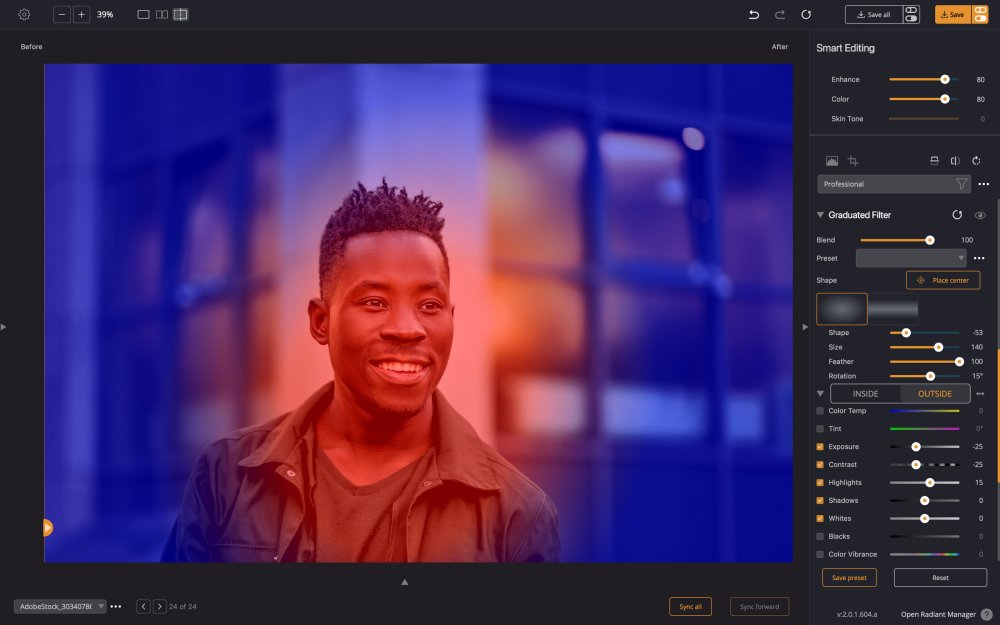
Task: Open the settings gear icon
Action: [23, 14]
